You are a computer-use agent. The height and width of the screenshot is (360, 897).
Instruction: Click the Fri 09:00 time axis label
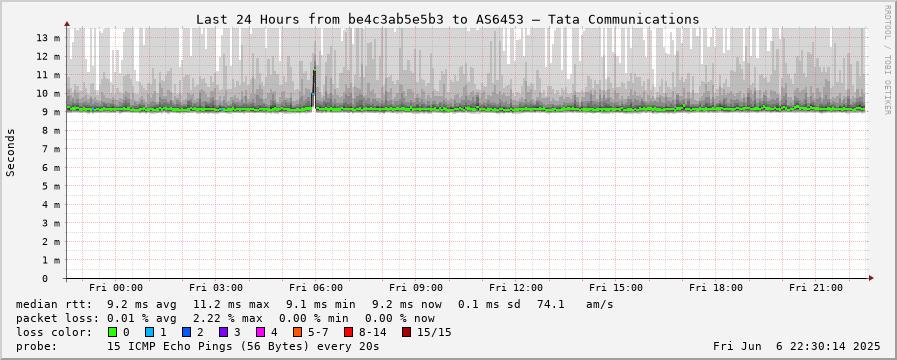tap(416, 288)
